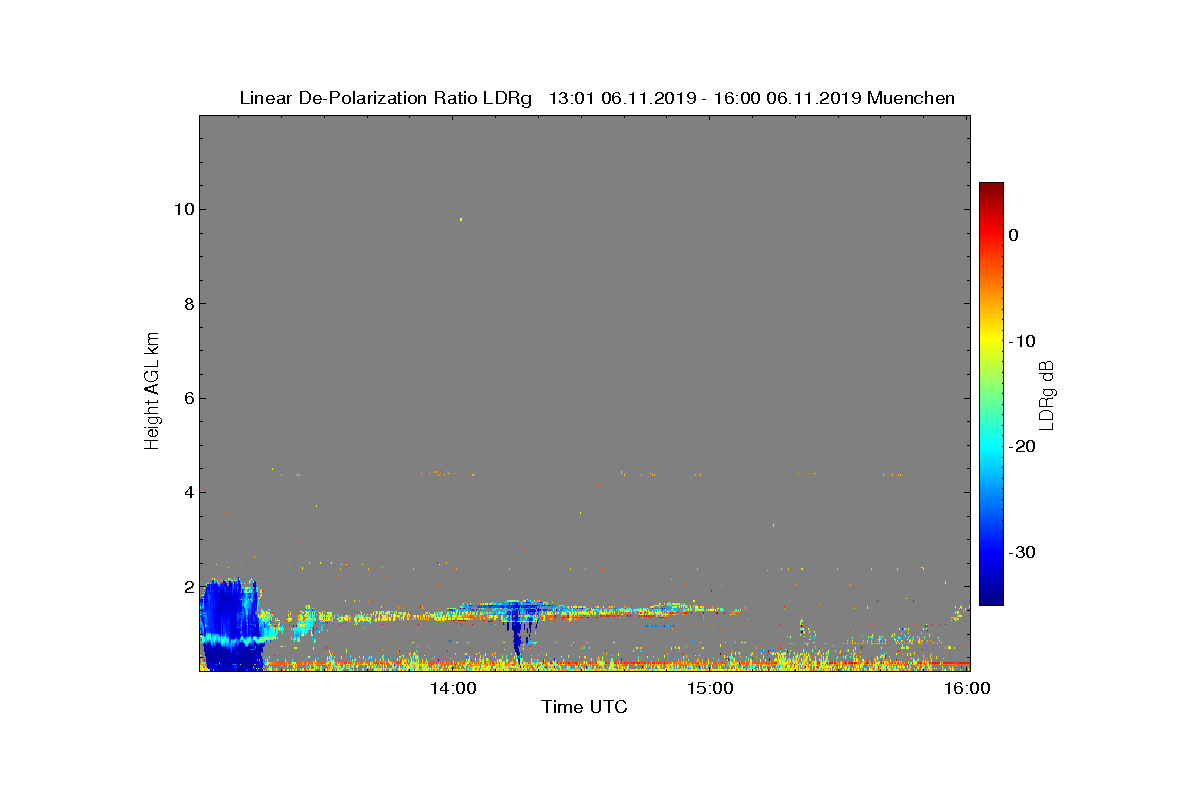Click the colorbar value label -20
Viewport: 1200px width, 800px height.
(1021, 446)
